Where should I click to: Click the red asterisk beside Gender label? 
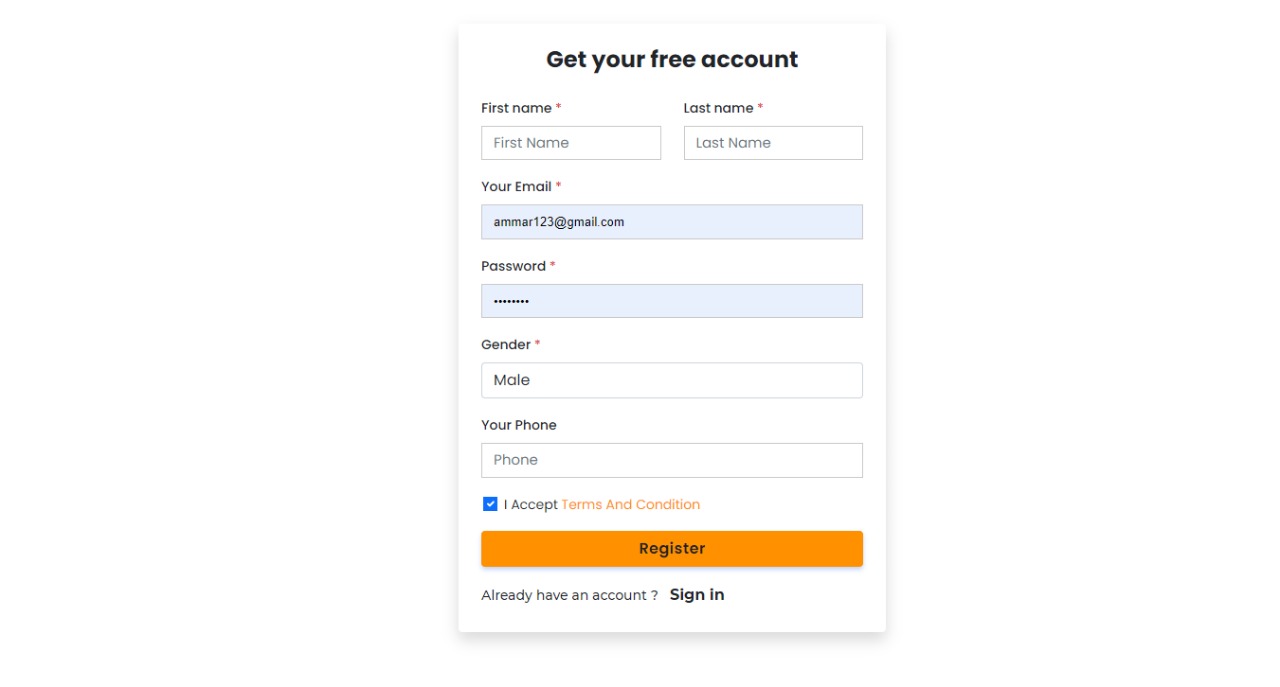(x=537, y=344)
